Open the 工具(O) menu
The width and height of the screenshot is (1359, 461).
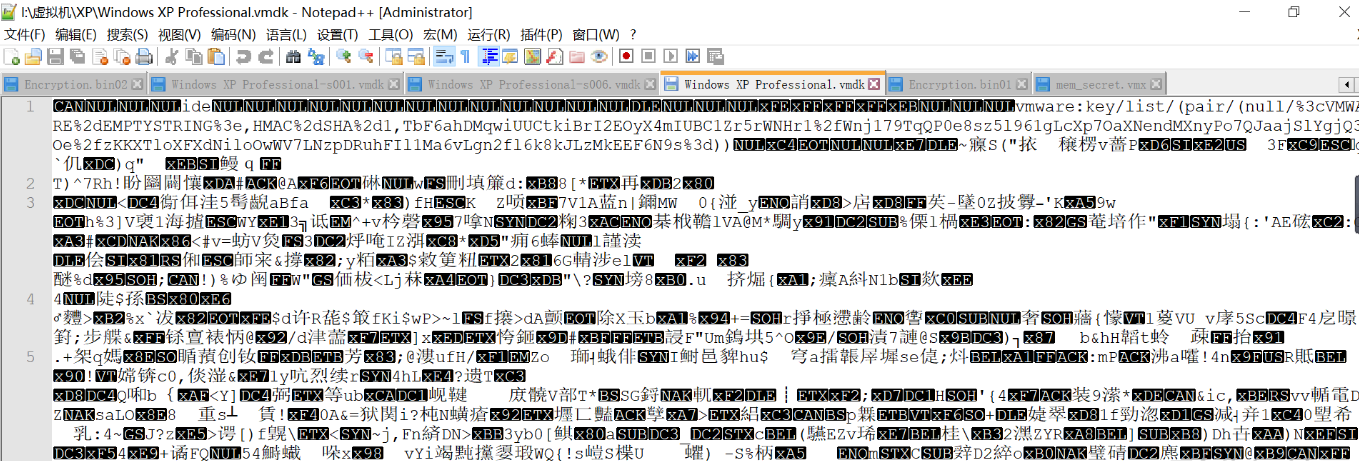(x=390, y=35)
